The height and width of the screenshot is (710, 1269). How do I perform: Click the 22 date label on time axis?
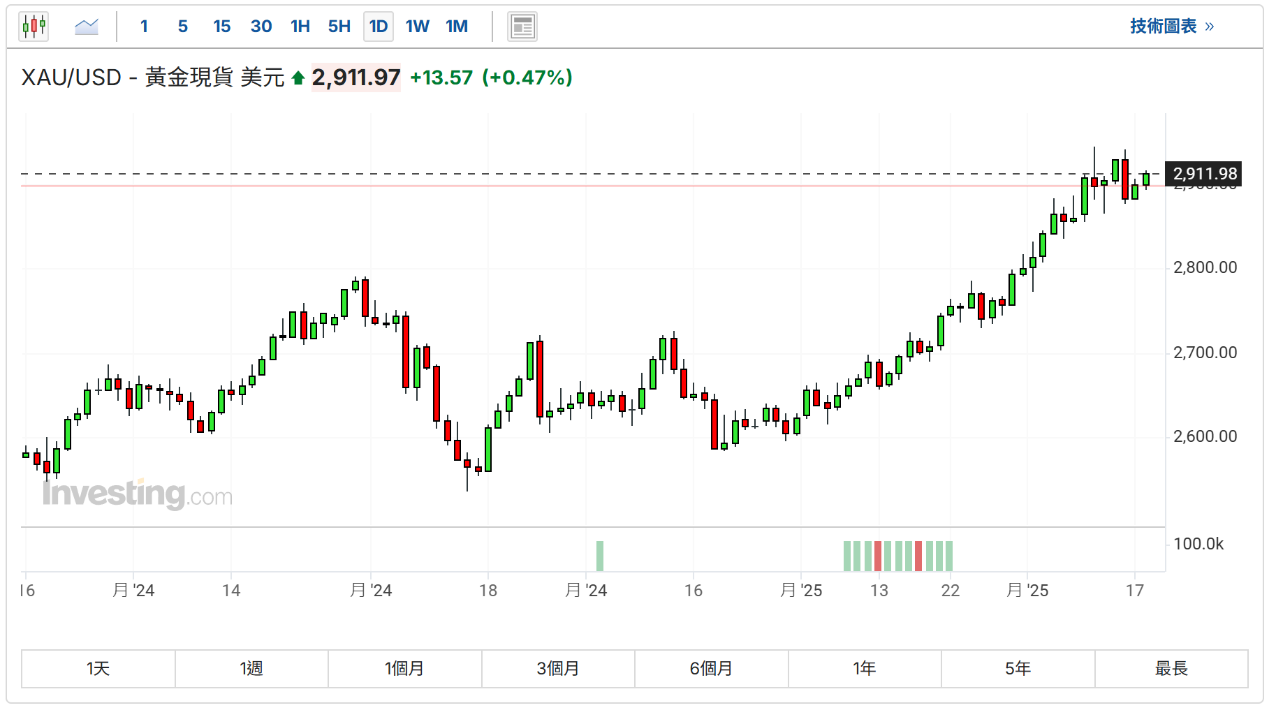[x=950, y=590]
